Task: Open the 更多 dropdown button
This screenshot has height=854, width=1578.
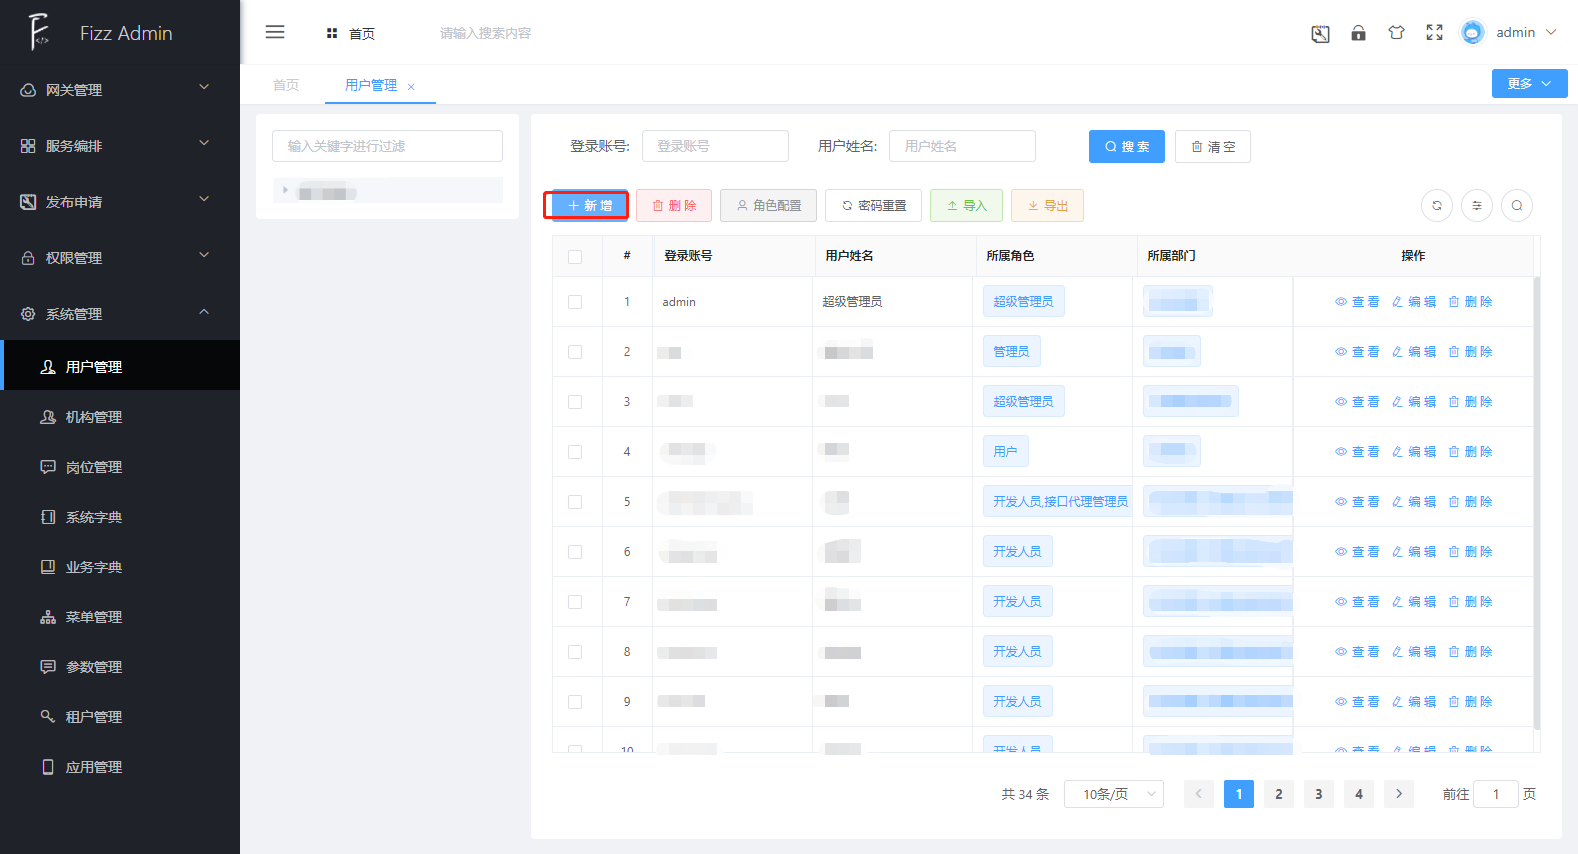Action: (1529, 83)
